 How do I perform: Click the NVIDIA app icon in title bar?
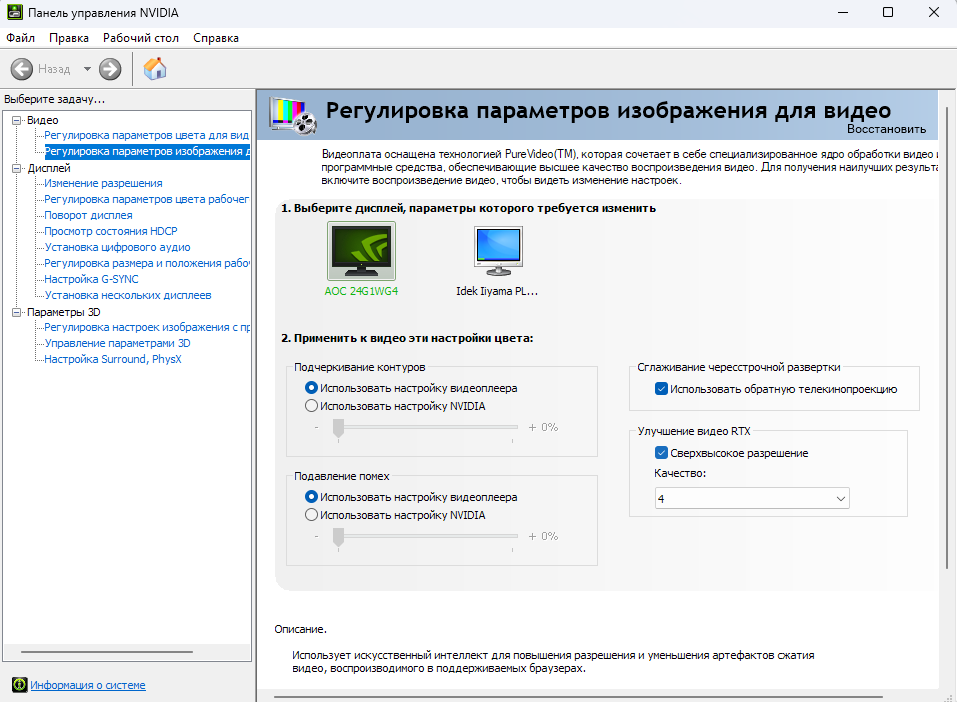pos(15,12)
